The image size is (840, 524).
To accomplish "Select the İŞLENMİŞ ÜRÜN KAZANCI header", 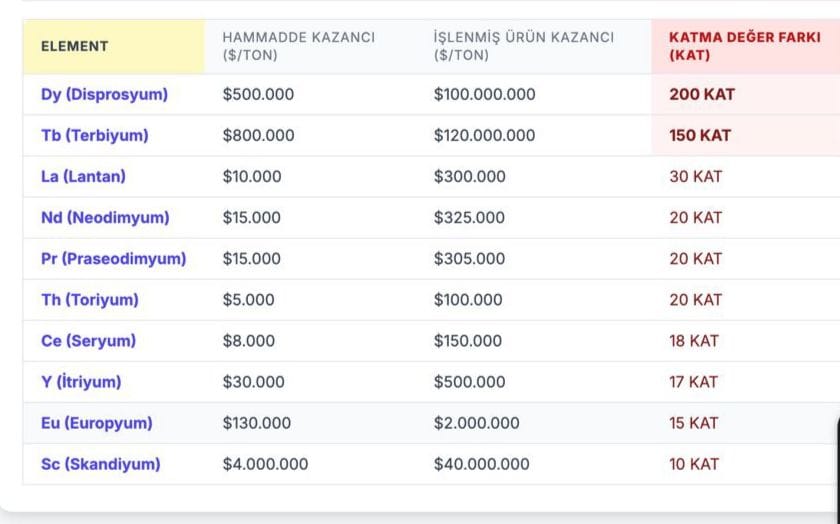I will click(523, 46).
